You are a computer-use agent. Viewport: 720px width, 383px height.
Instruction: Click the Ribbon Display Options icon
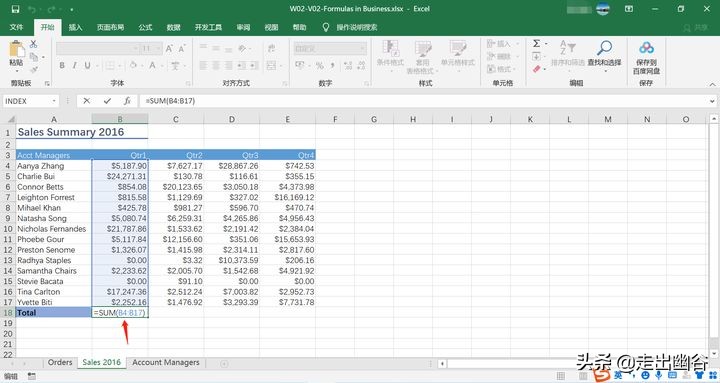click(629, 9)
